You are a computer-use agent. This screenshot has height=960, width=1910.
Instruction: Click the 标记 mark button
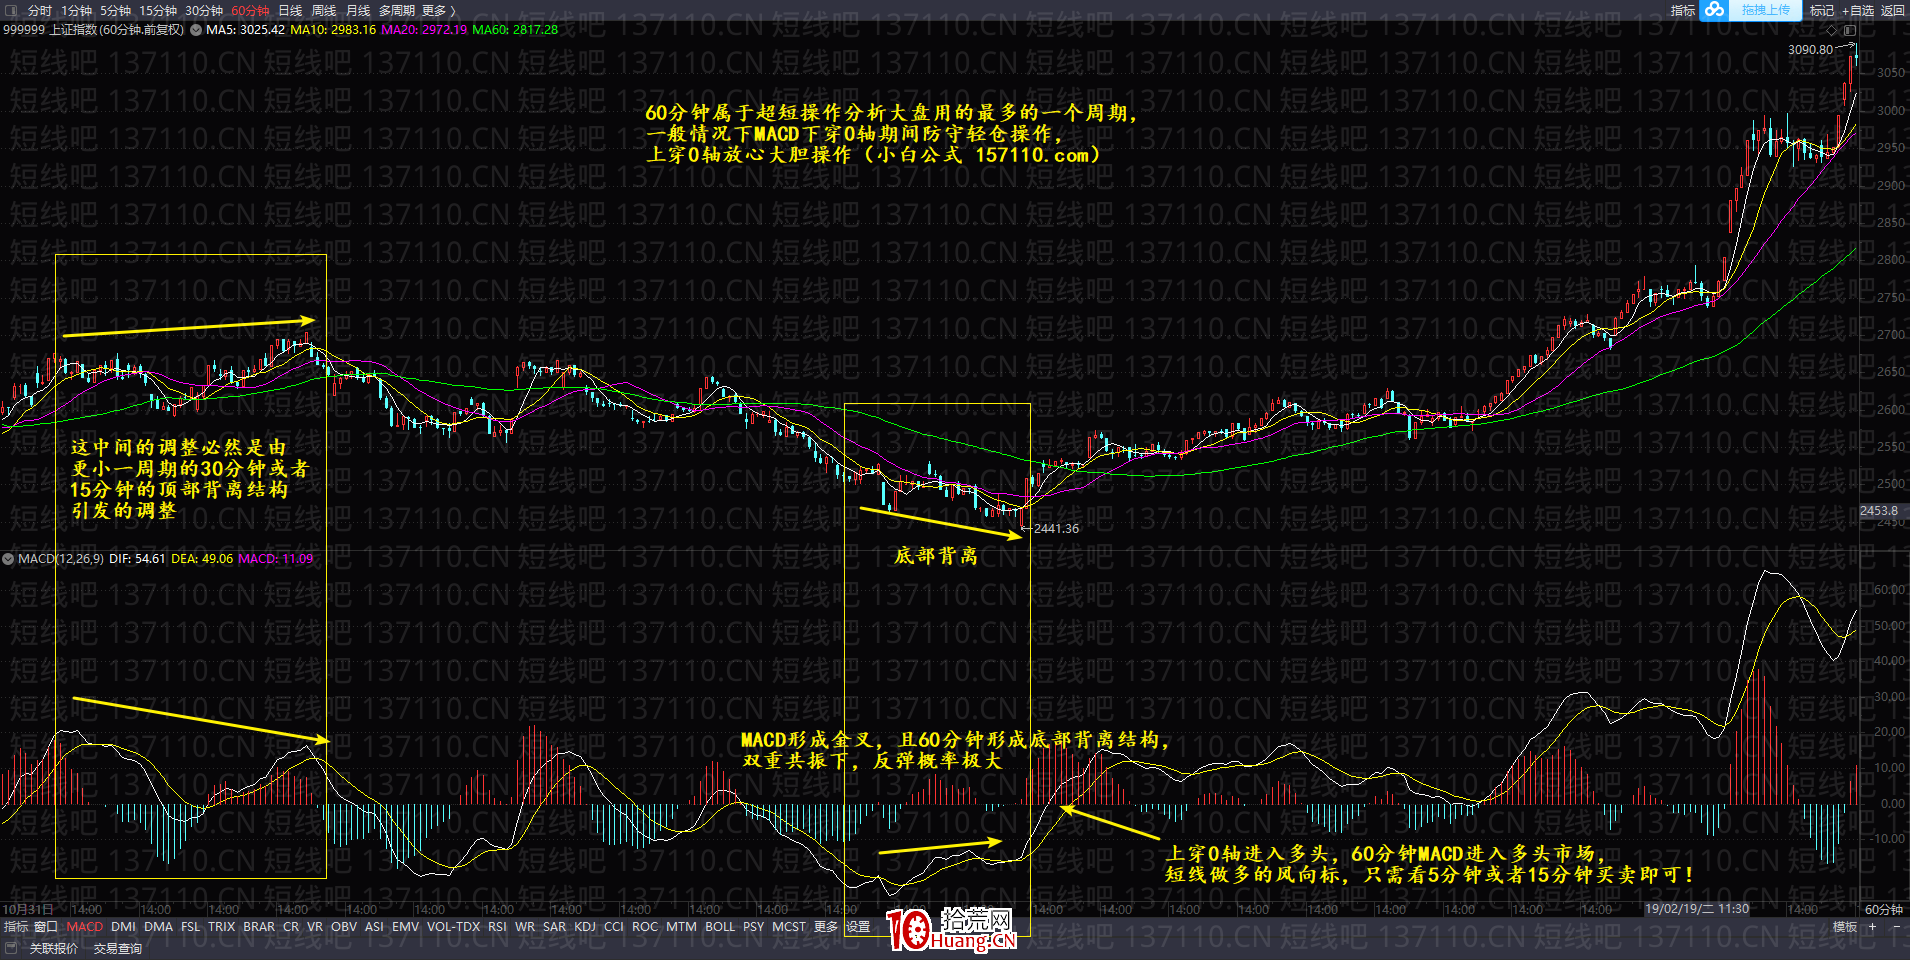tap(1822, 10)
